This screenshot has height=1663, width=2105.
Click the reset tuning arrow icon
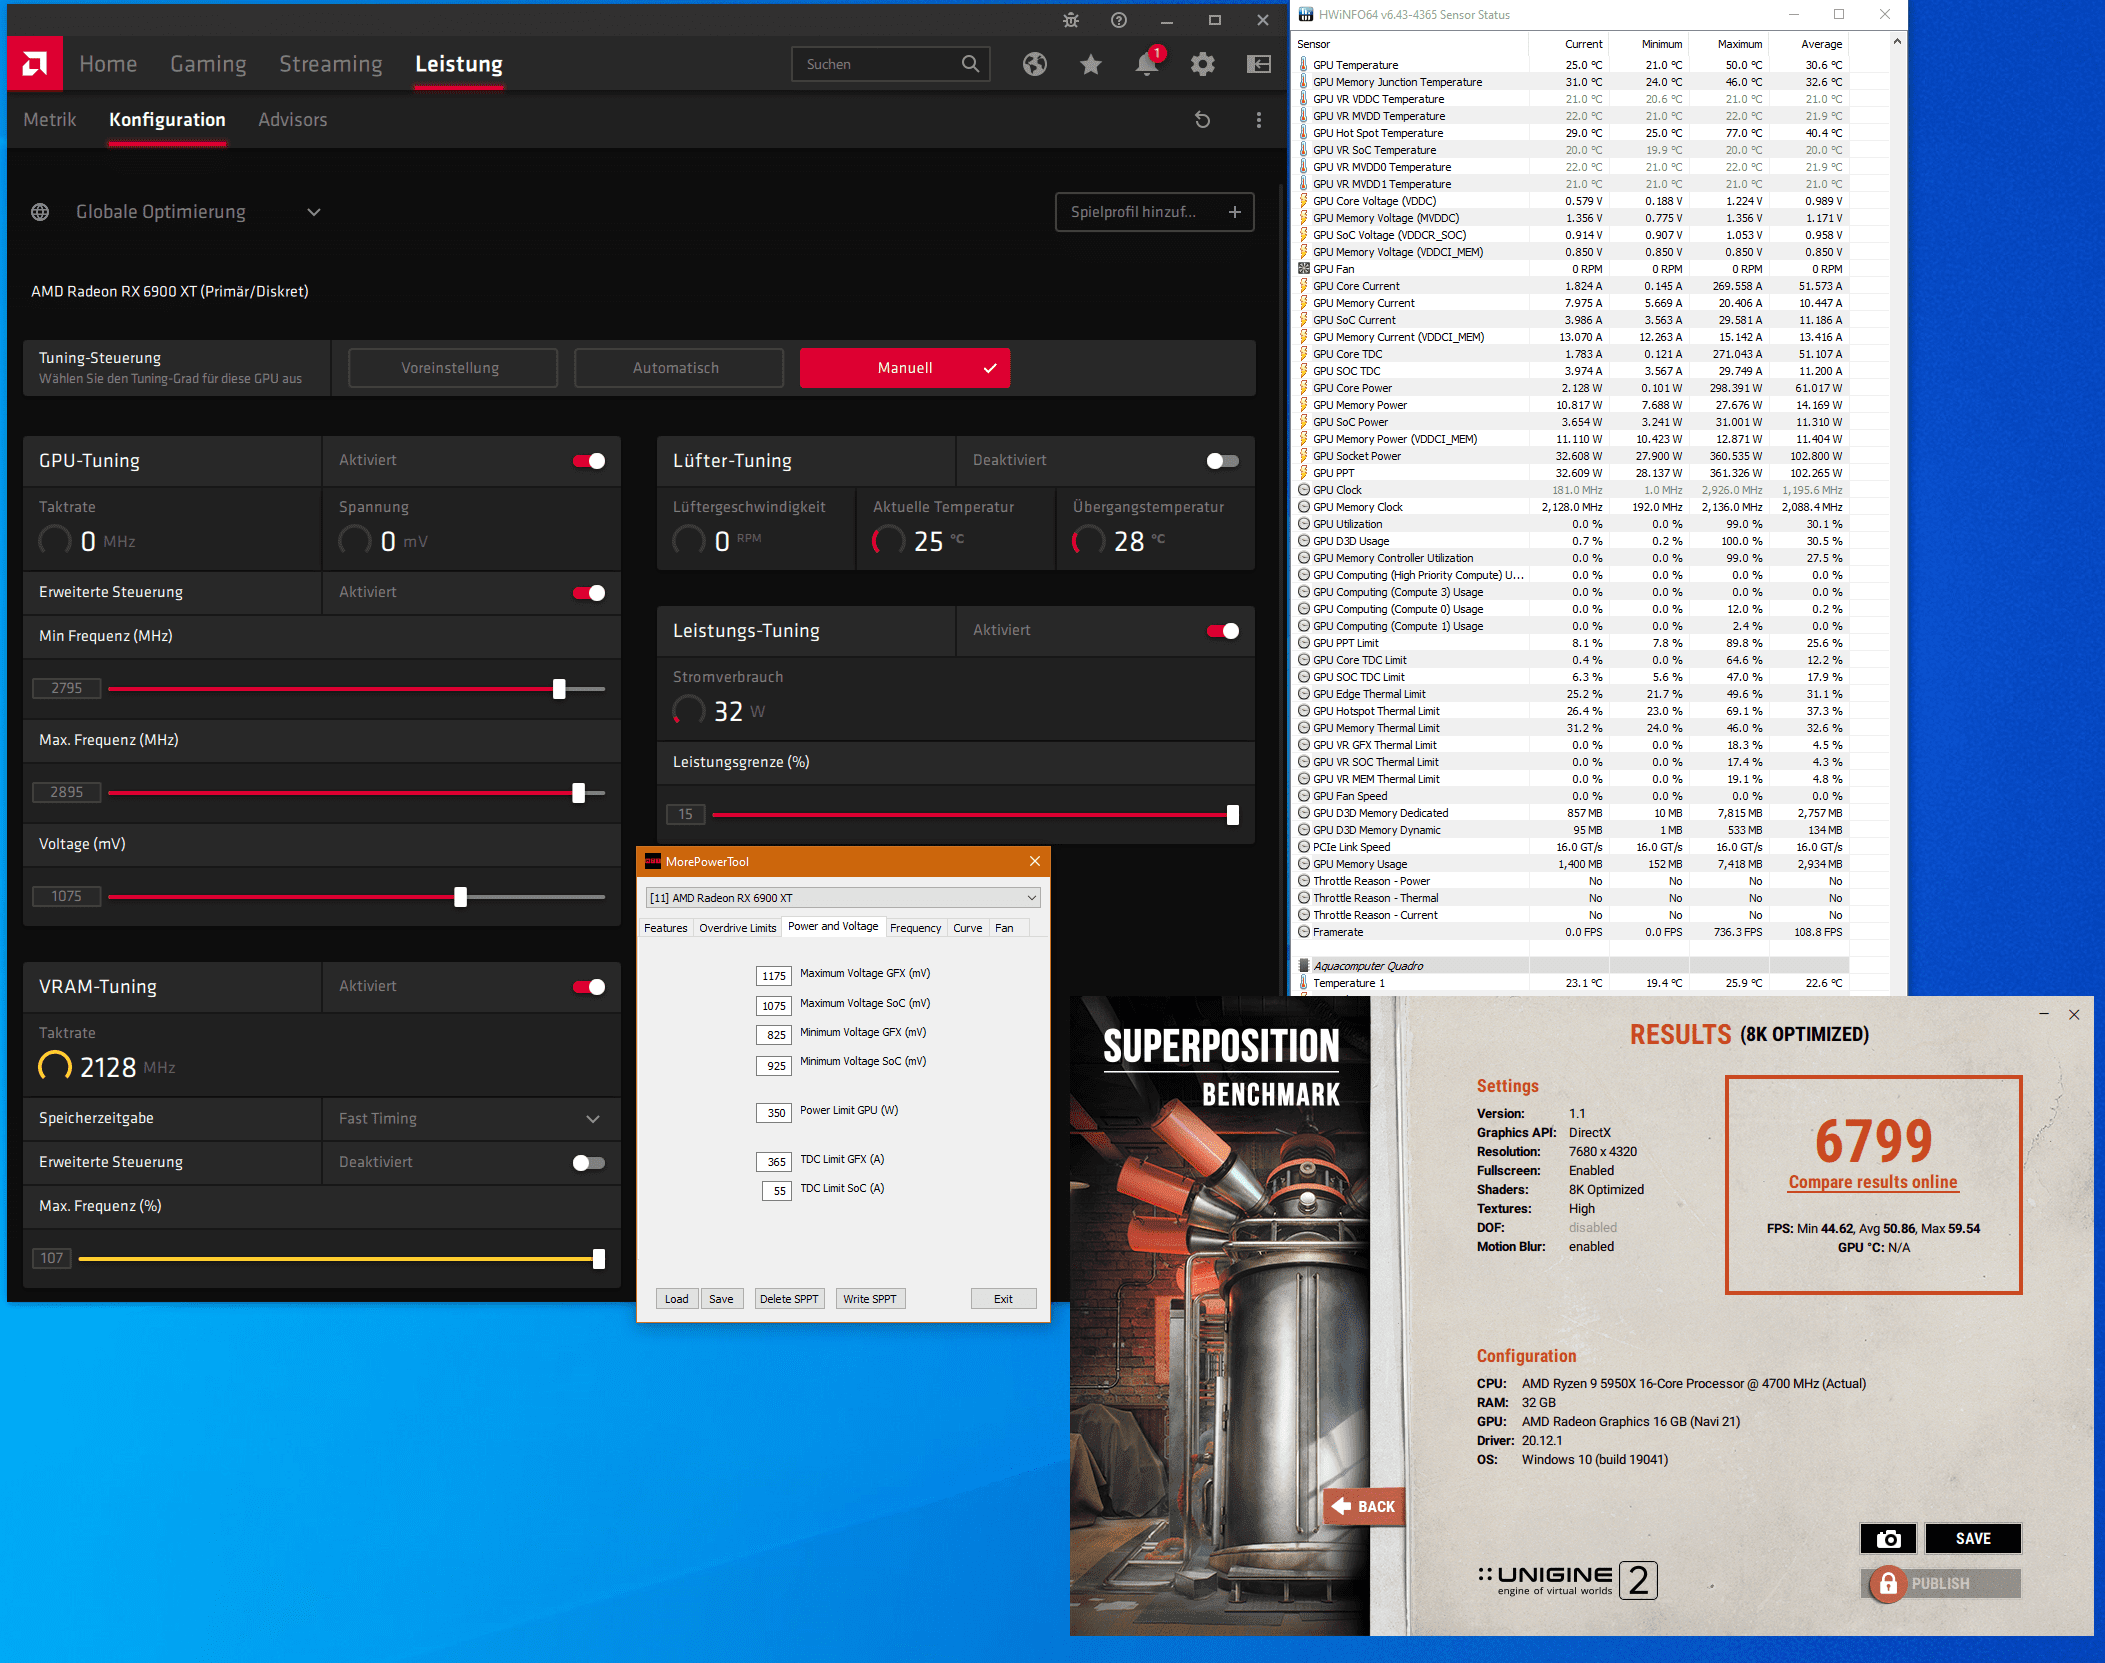point(1203,120)
